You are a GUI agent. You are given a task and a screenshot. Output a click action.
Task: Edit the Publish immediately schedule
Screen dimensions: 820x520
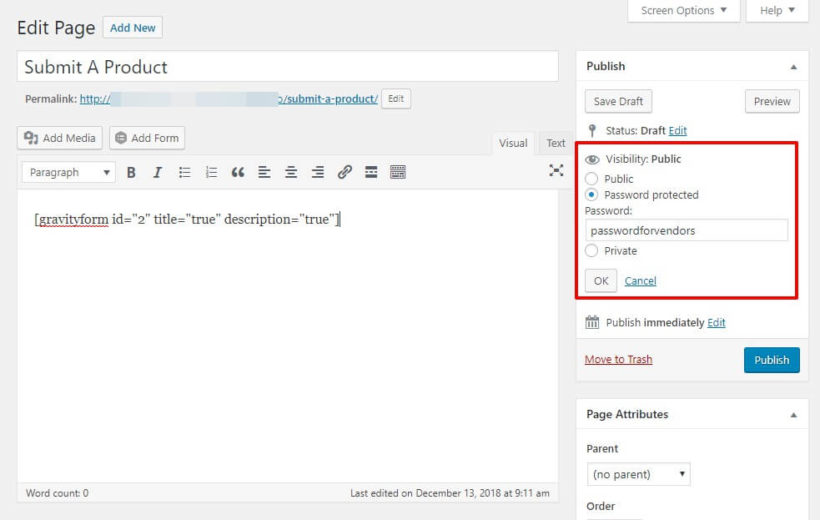(x=716, y=322)
